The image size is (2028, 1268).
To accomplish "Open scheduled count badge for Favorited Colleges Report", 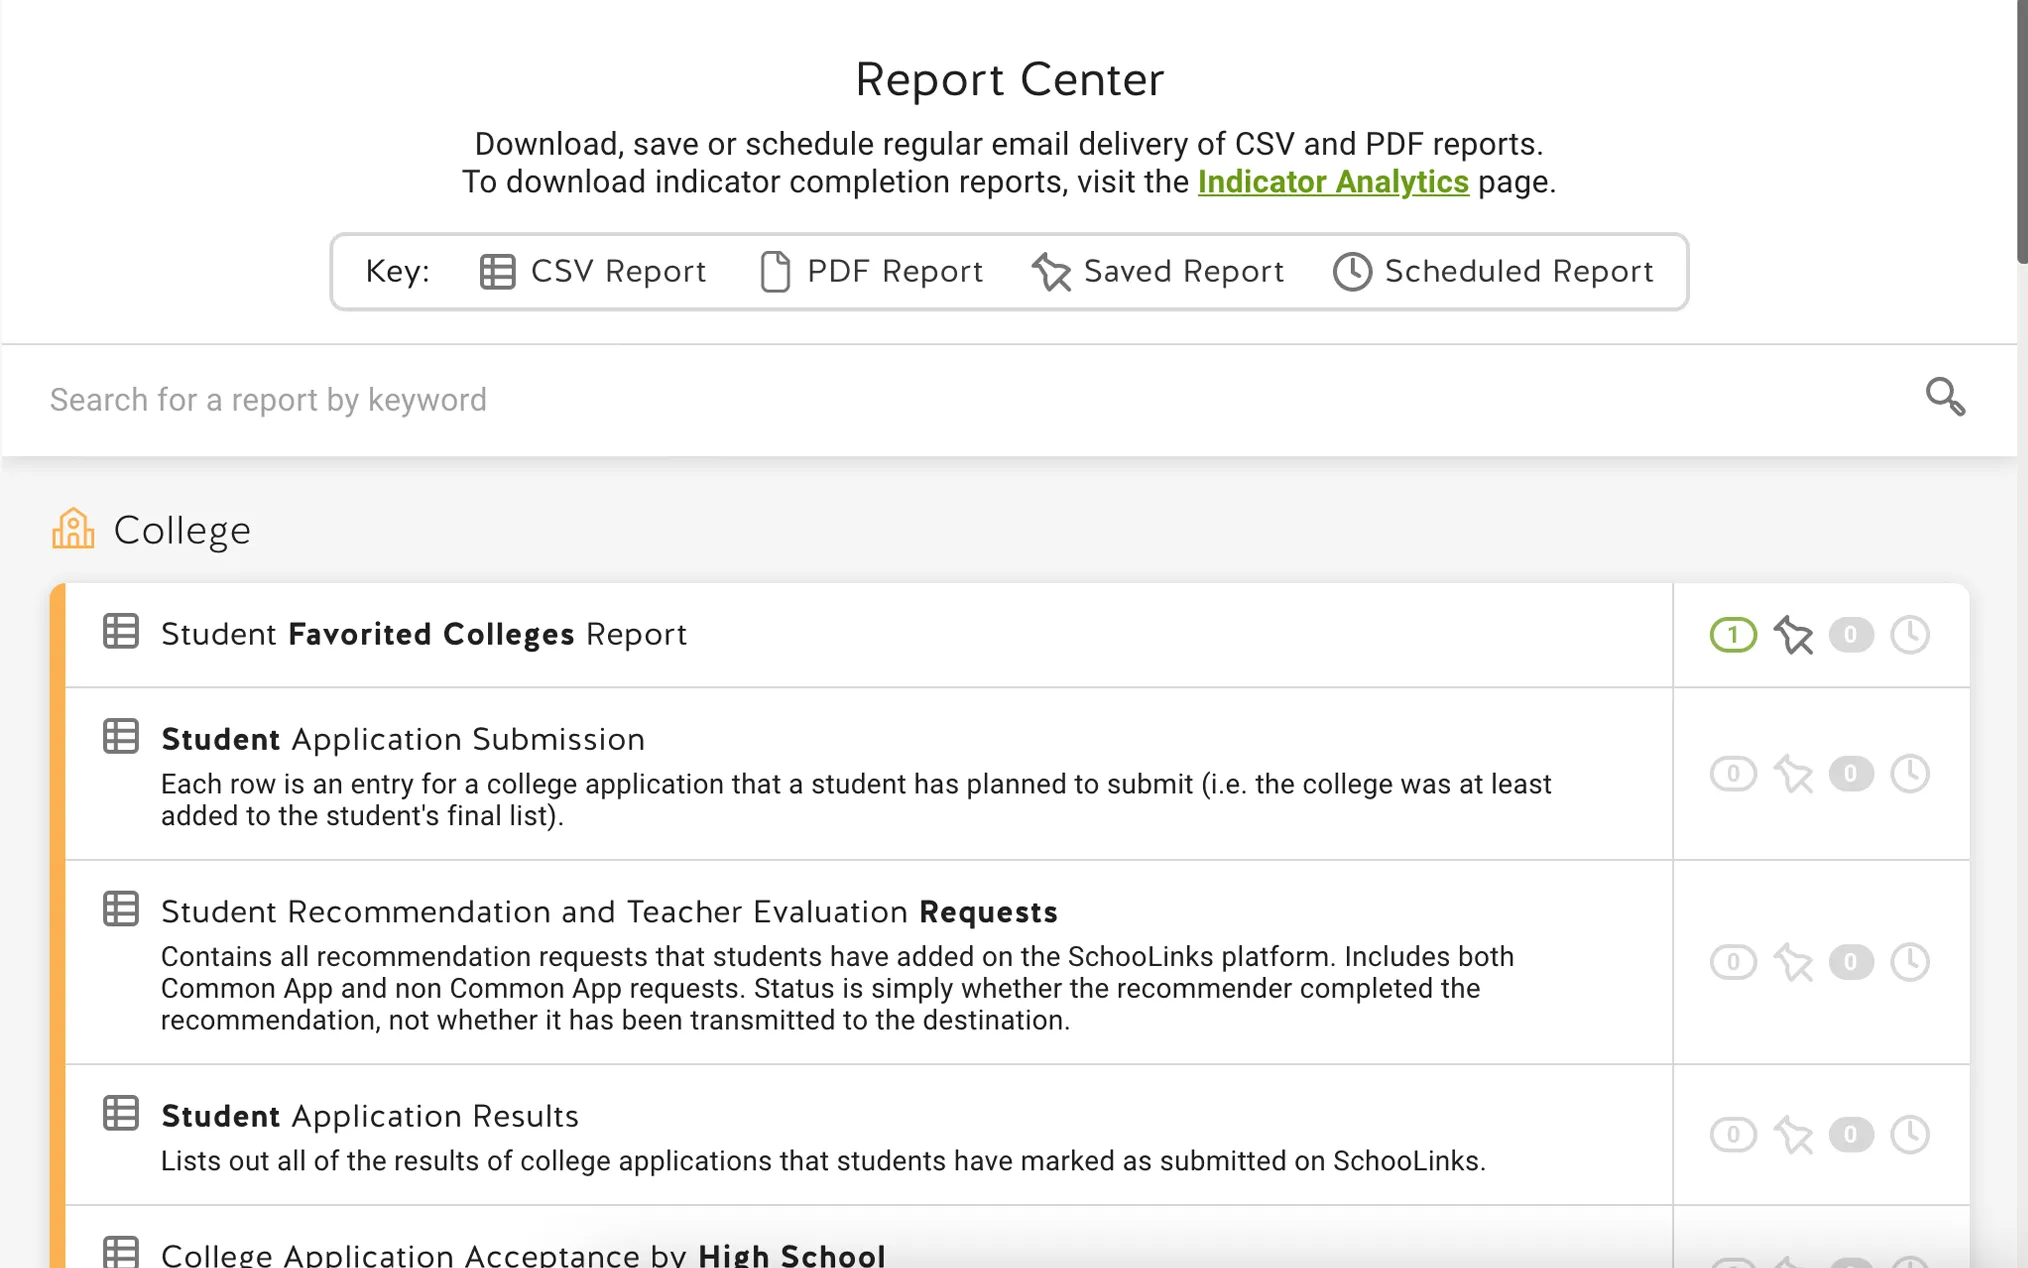I will (x=1851, y=635).
